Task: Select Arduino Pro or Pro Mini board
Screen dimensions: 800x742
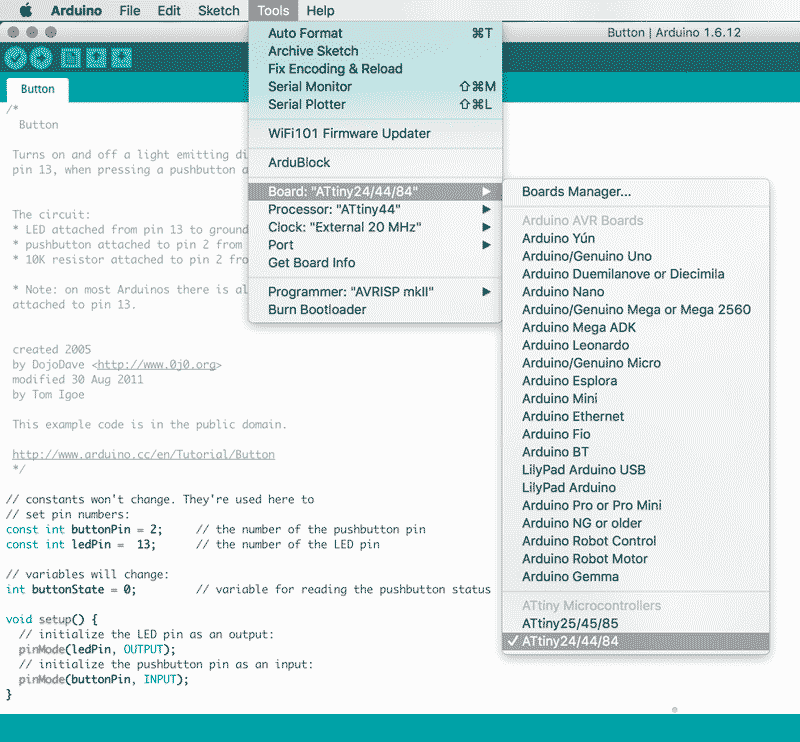Action: (636, 506)
